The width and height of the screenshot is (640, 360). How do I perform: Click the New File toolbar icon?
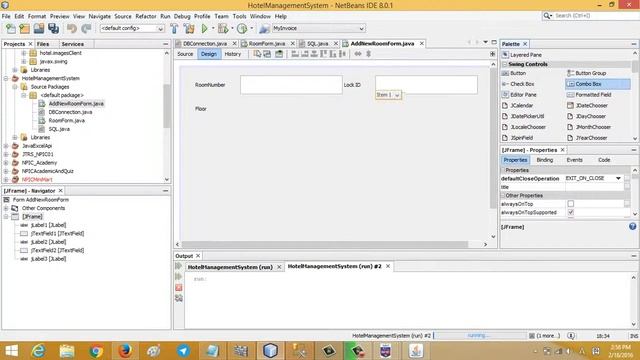tap(11, 28)
